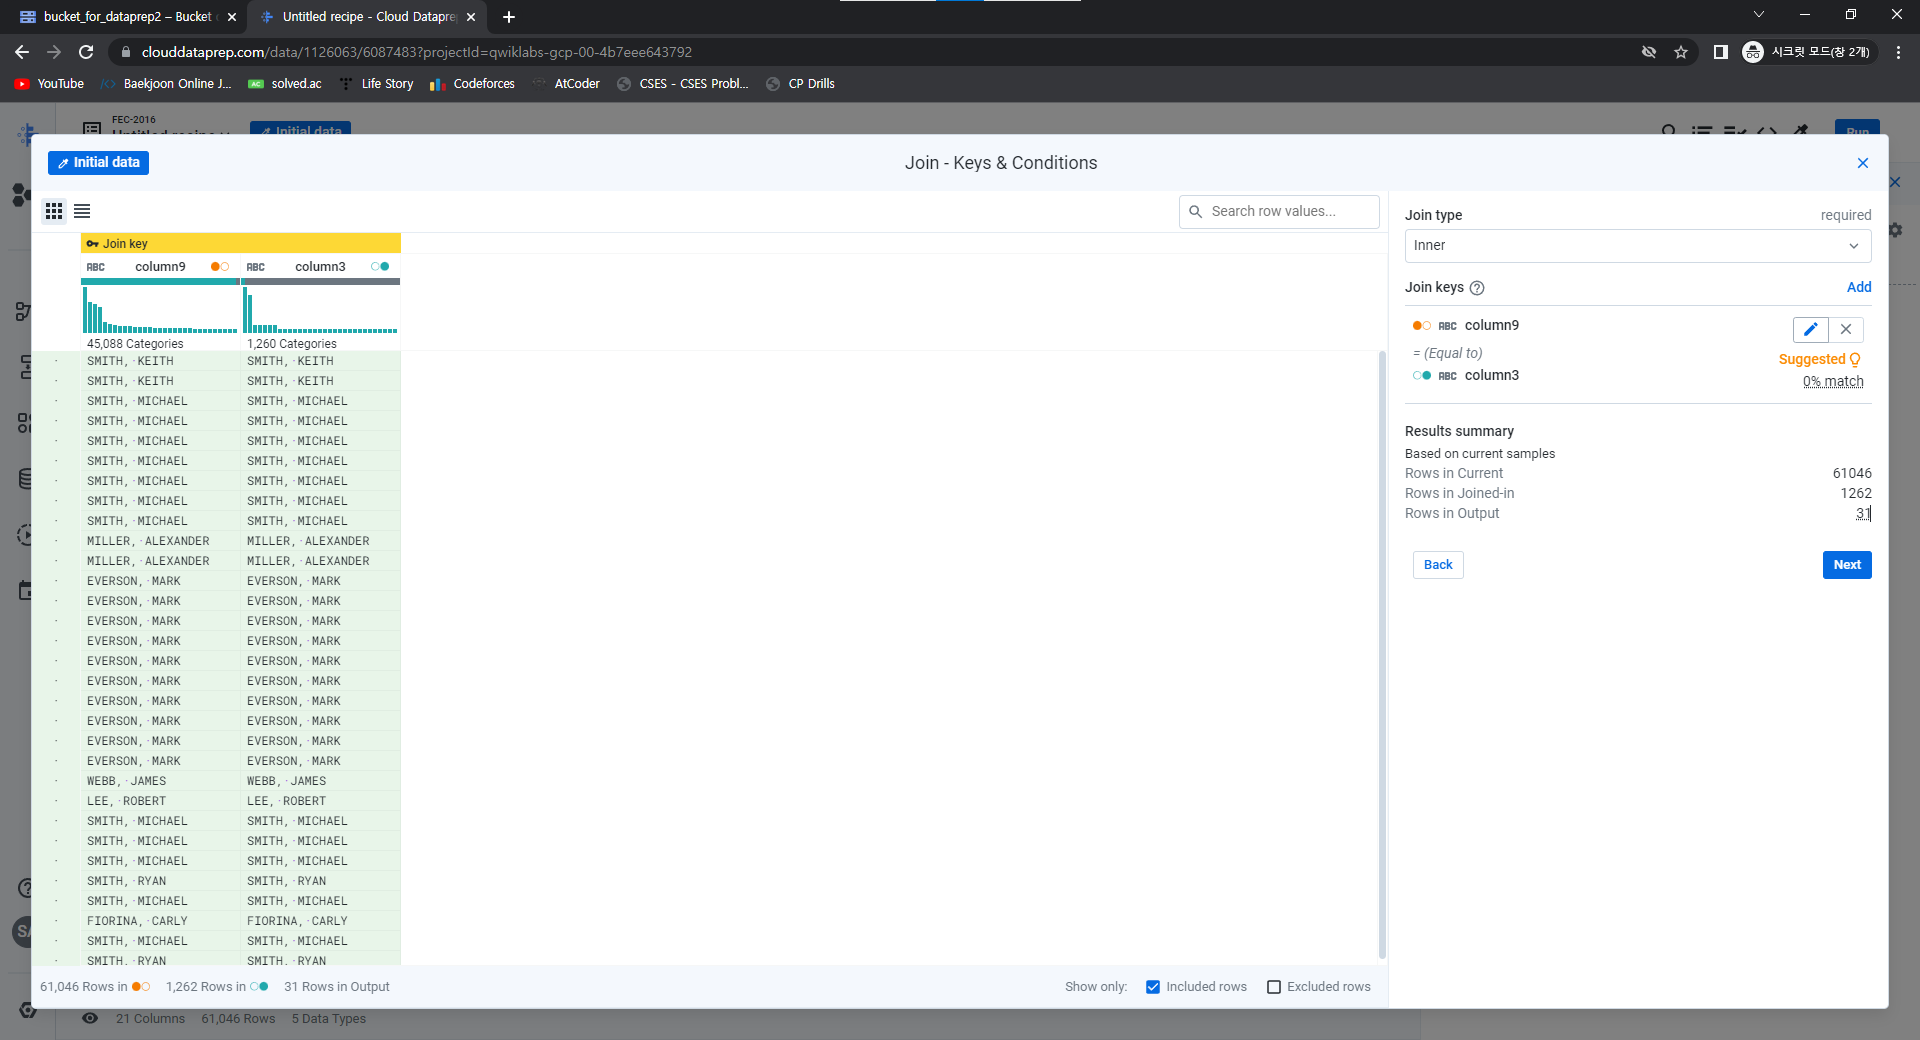Switch to Untitled recipe Cloud Dataprep tab

pos(366,17)
